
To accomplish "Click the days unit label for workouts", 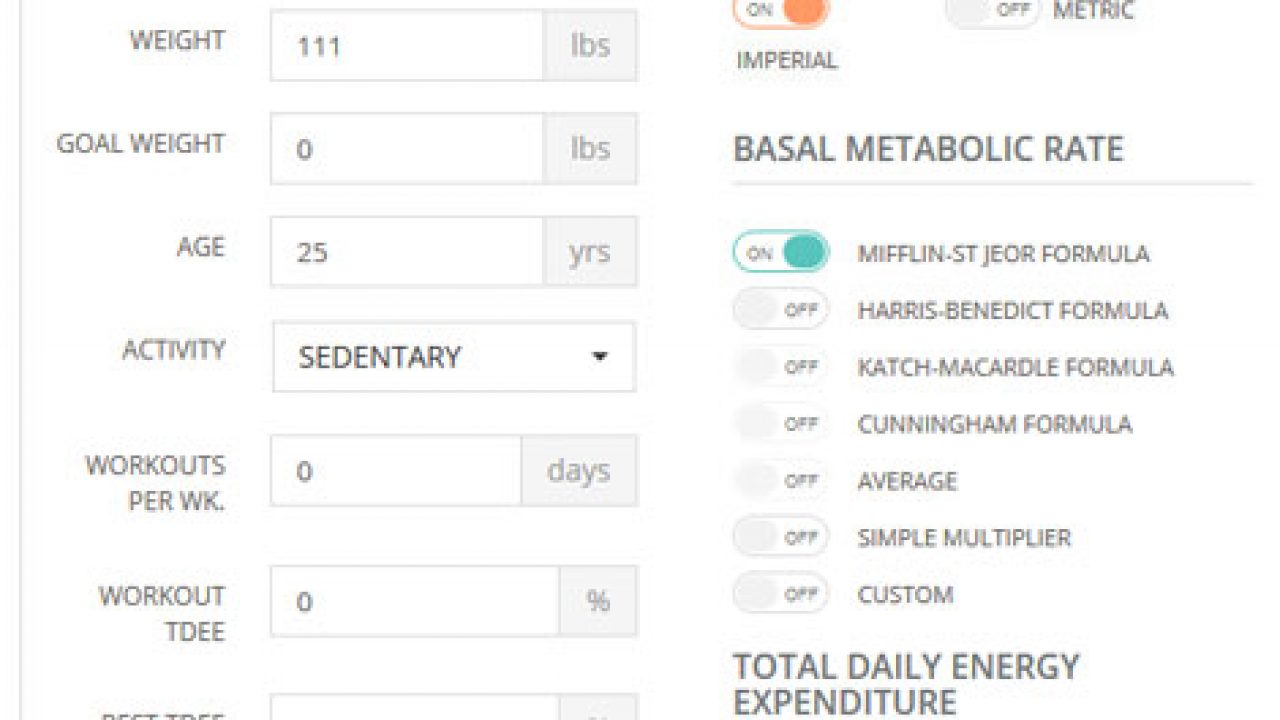I will (579, 470).
